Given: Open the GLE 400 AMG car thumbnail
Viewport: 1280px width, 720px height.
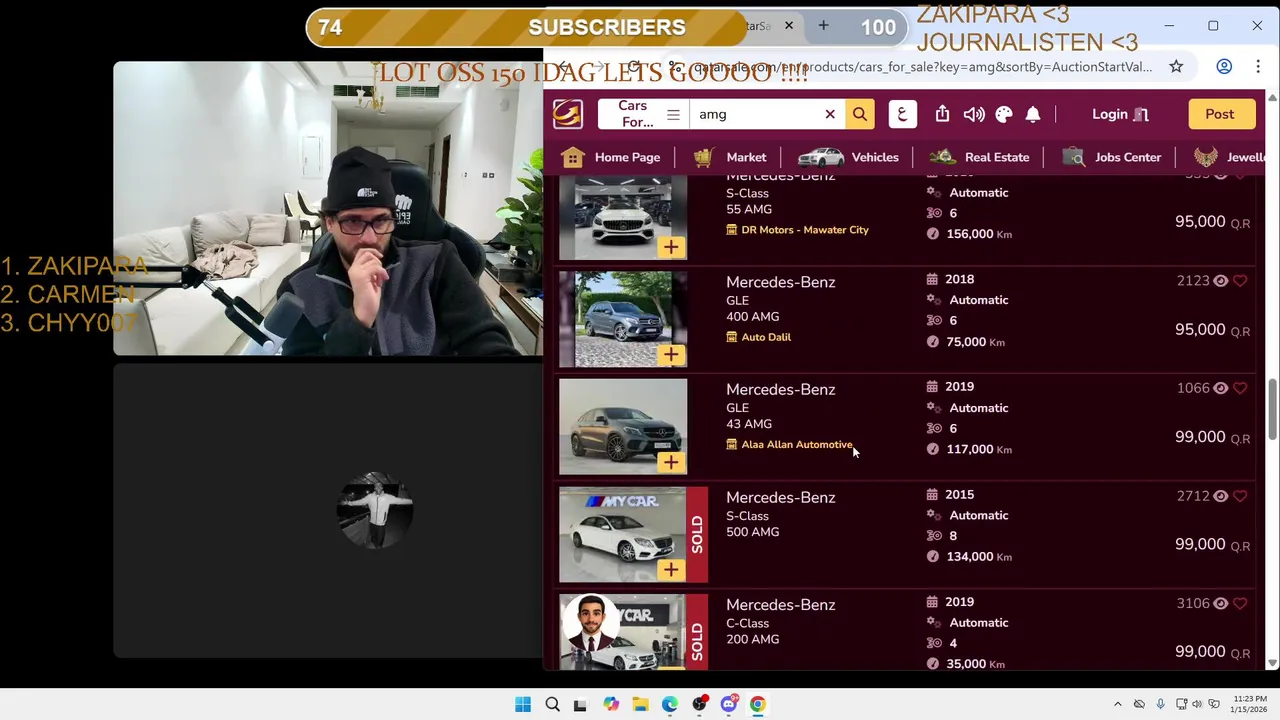Looking at the screenshot, I should [623, 319].
